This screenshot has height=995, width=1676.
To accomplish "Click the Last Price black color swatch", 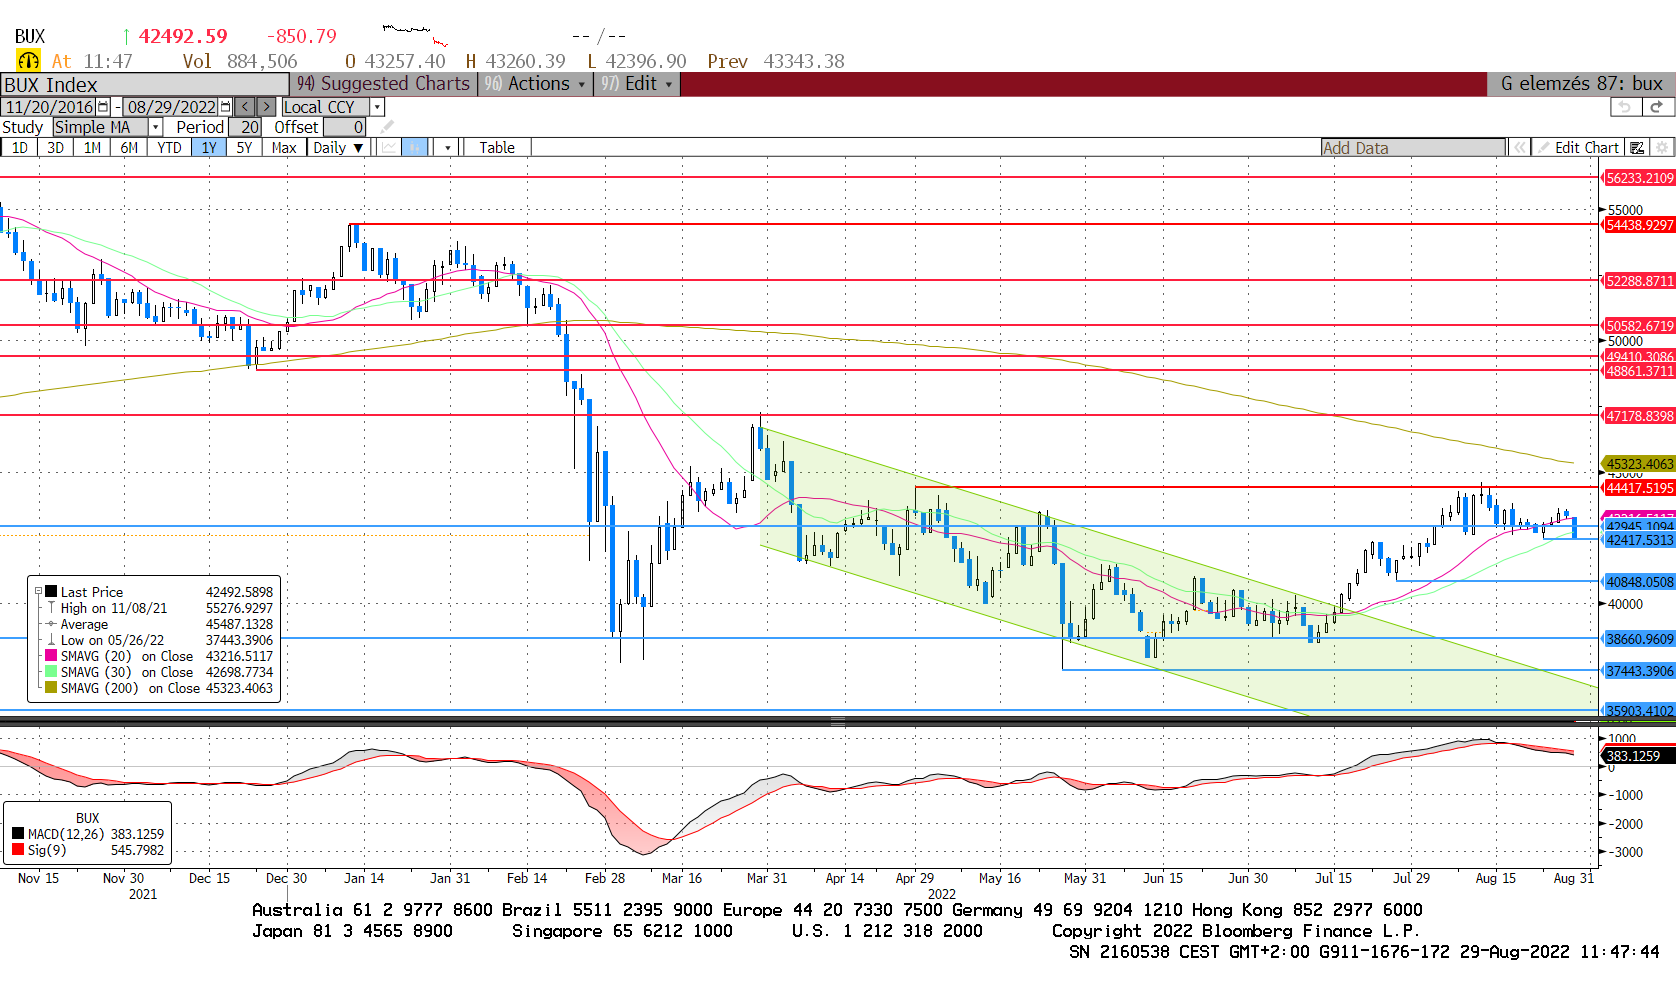I will (51, 592).
